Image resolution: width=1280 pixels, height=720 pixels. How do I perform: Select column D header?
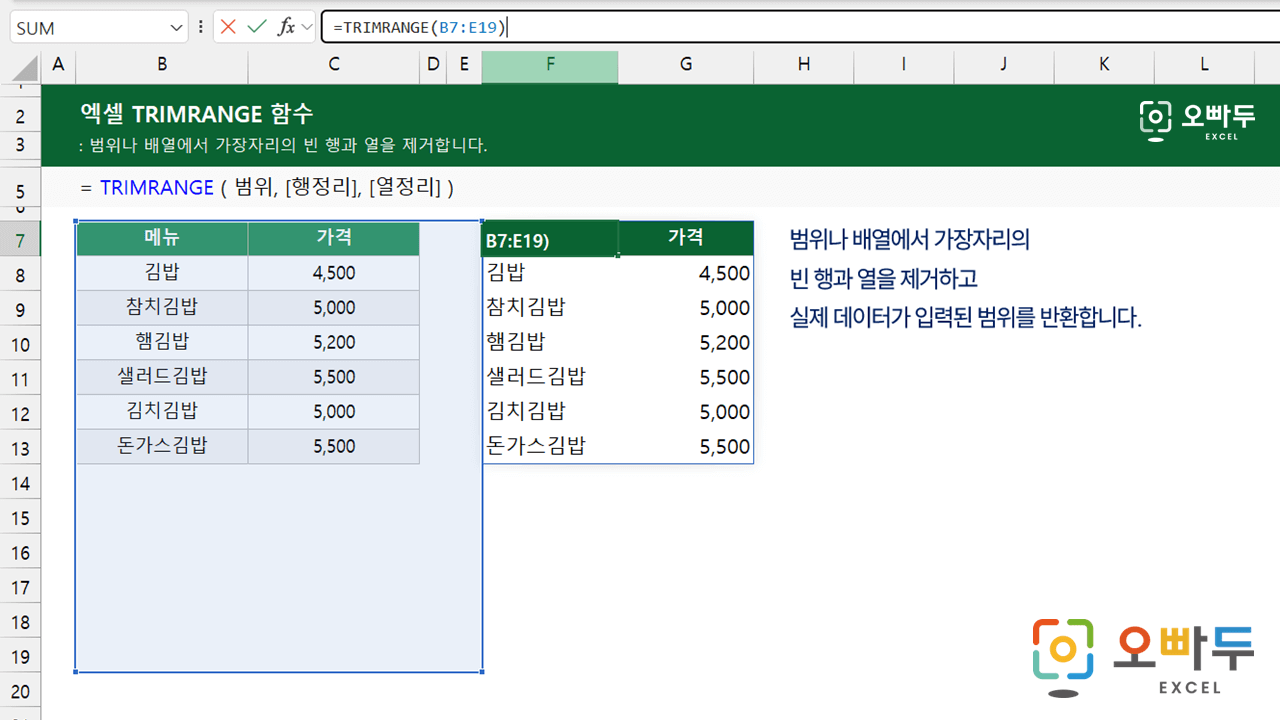(x=433, y=64)
